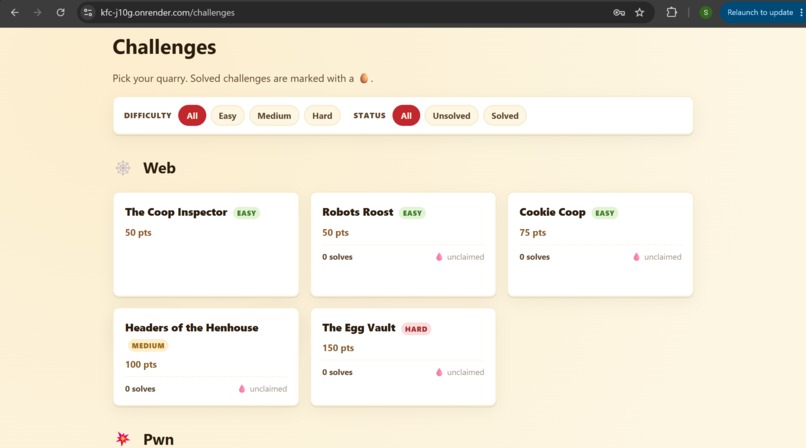The width and height of the screenshot is (806, 448).
Task: Open the extensions puzzle icon
Action: pyautogui.click(x=671, y=12)
